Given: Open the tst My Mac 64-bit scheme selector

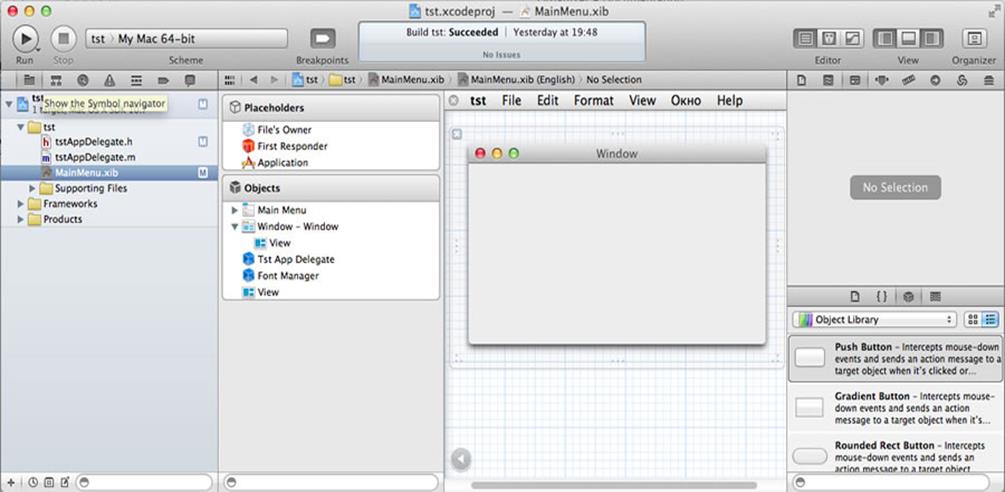Looking at the screenshot, I should 187,38.
